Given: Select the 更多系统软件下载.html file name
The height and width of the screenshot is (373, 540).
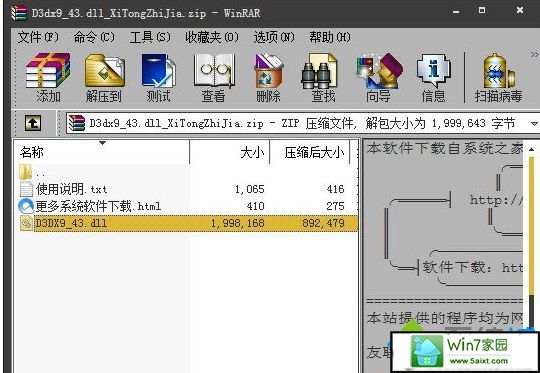Looking at the screenshot, I should point(98,206).
